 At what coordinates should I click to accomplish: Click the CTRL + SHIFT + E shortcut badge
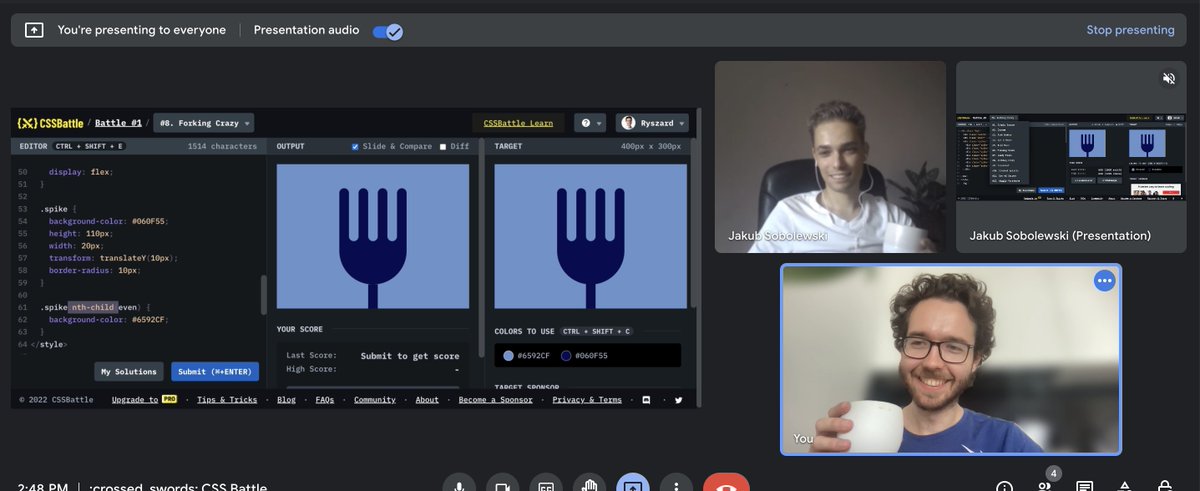click(90, 147)
